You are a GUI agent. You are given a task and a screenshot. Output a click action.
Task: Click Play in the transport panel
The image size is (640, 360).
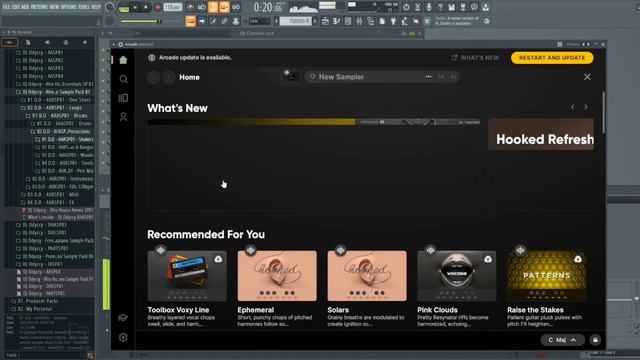tap(135, 7)
